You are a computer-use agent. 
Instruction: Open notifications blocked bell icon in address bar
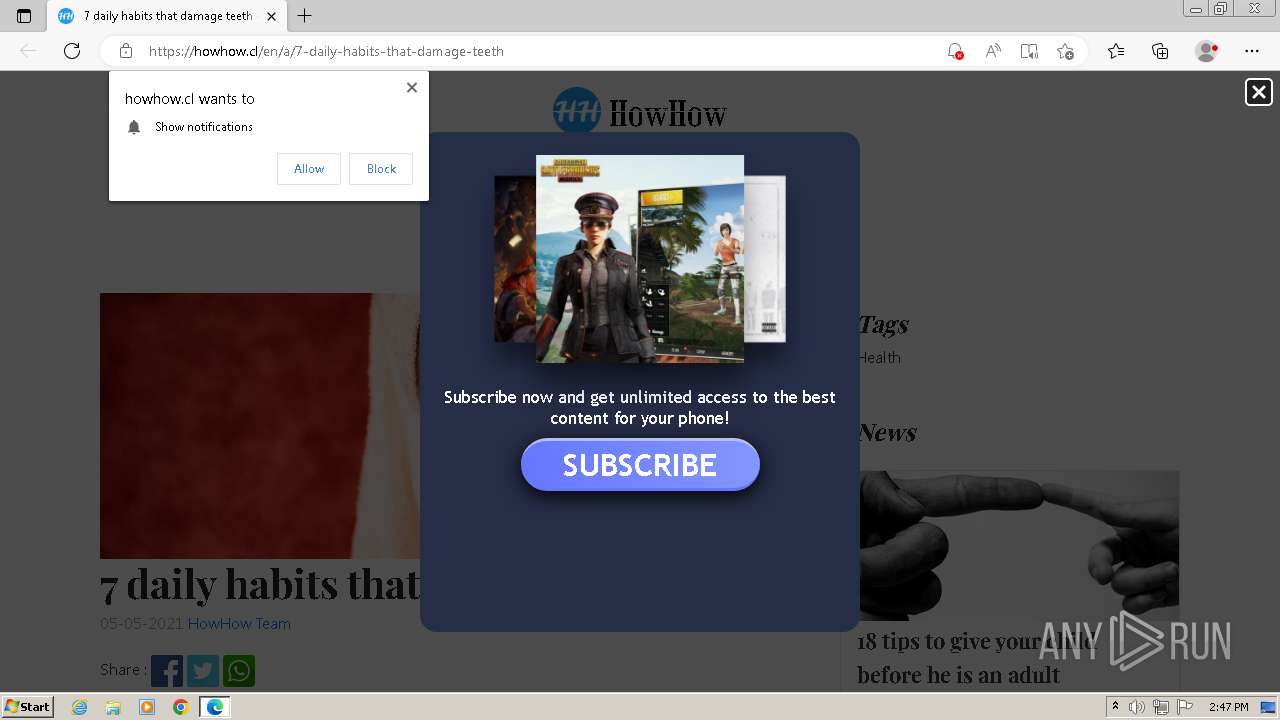(955, 51)
